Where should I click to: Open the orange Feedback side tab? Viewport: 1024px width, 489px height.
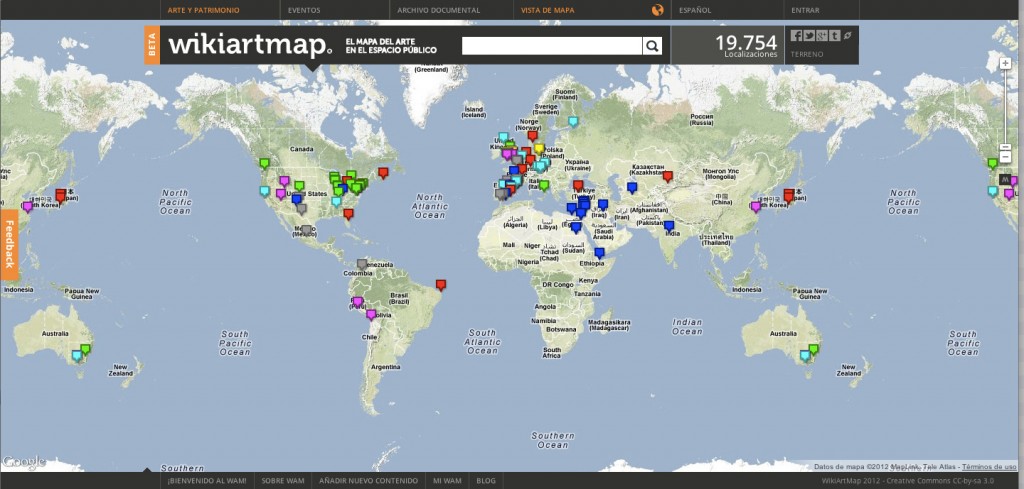[x=9, y=245]
